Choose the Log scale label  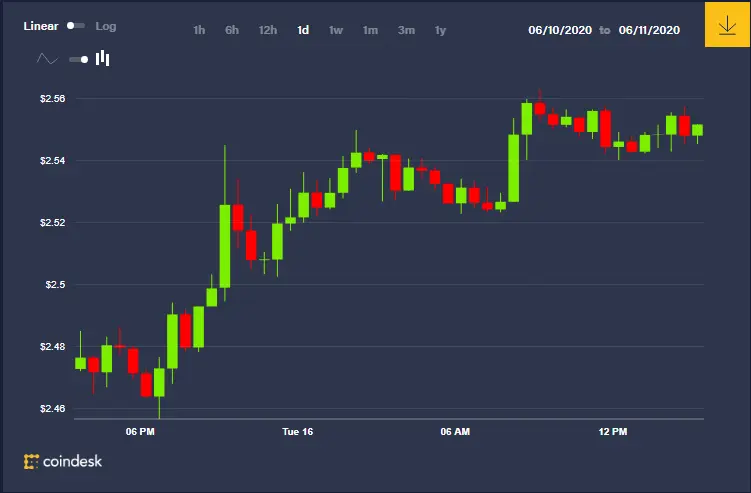tap(106, 26)
